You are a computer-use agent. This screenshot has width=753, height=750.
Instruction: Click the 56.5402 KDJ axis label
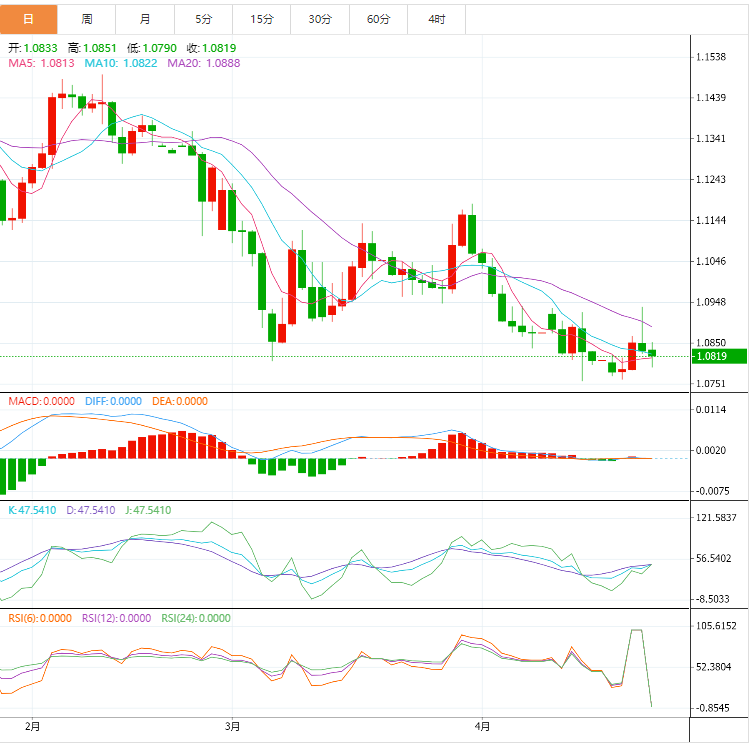click(x=714, y=558)
